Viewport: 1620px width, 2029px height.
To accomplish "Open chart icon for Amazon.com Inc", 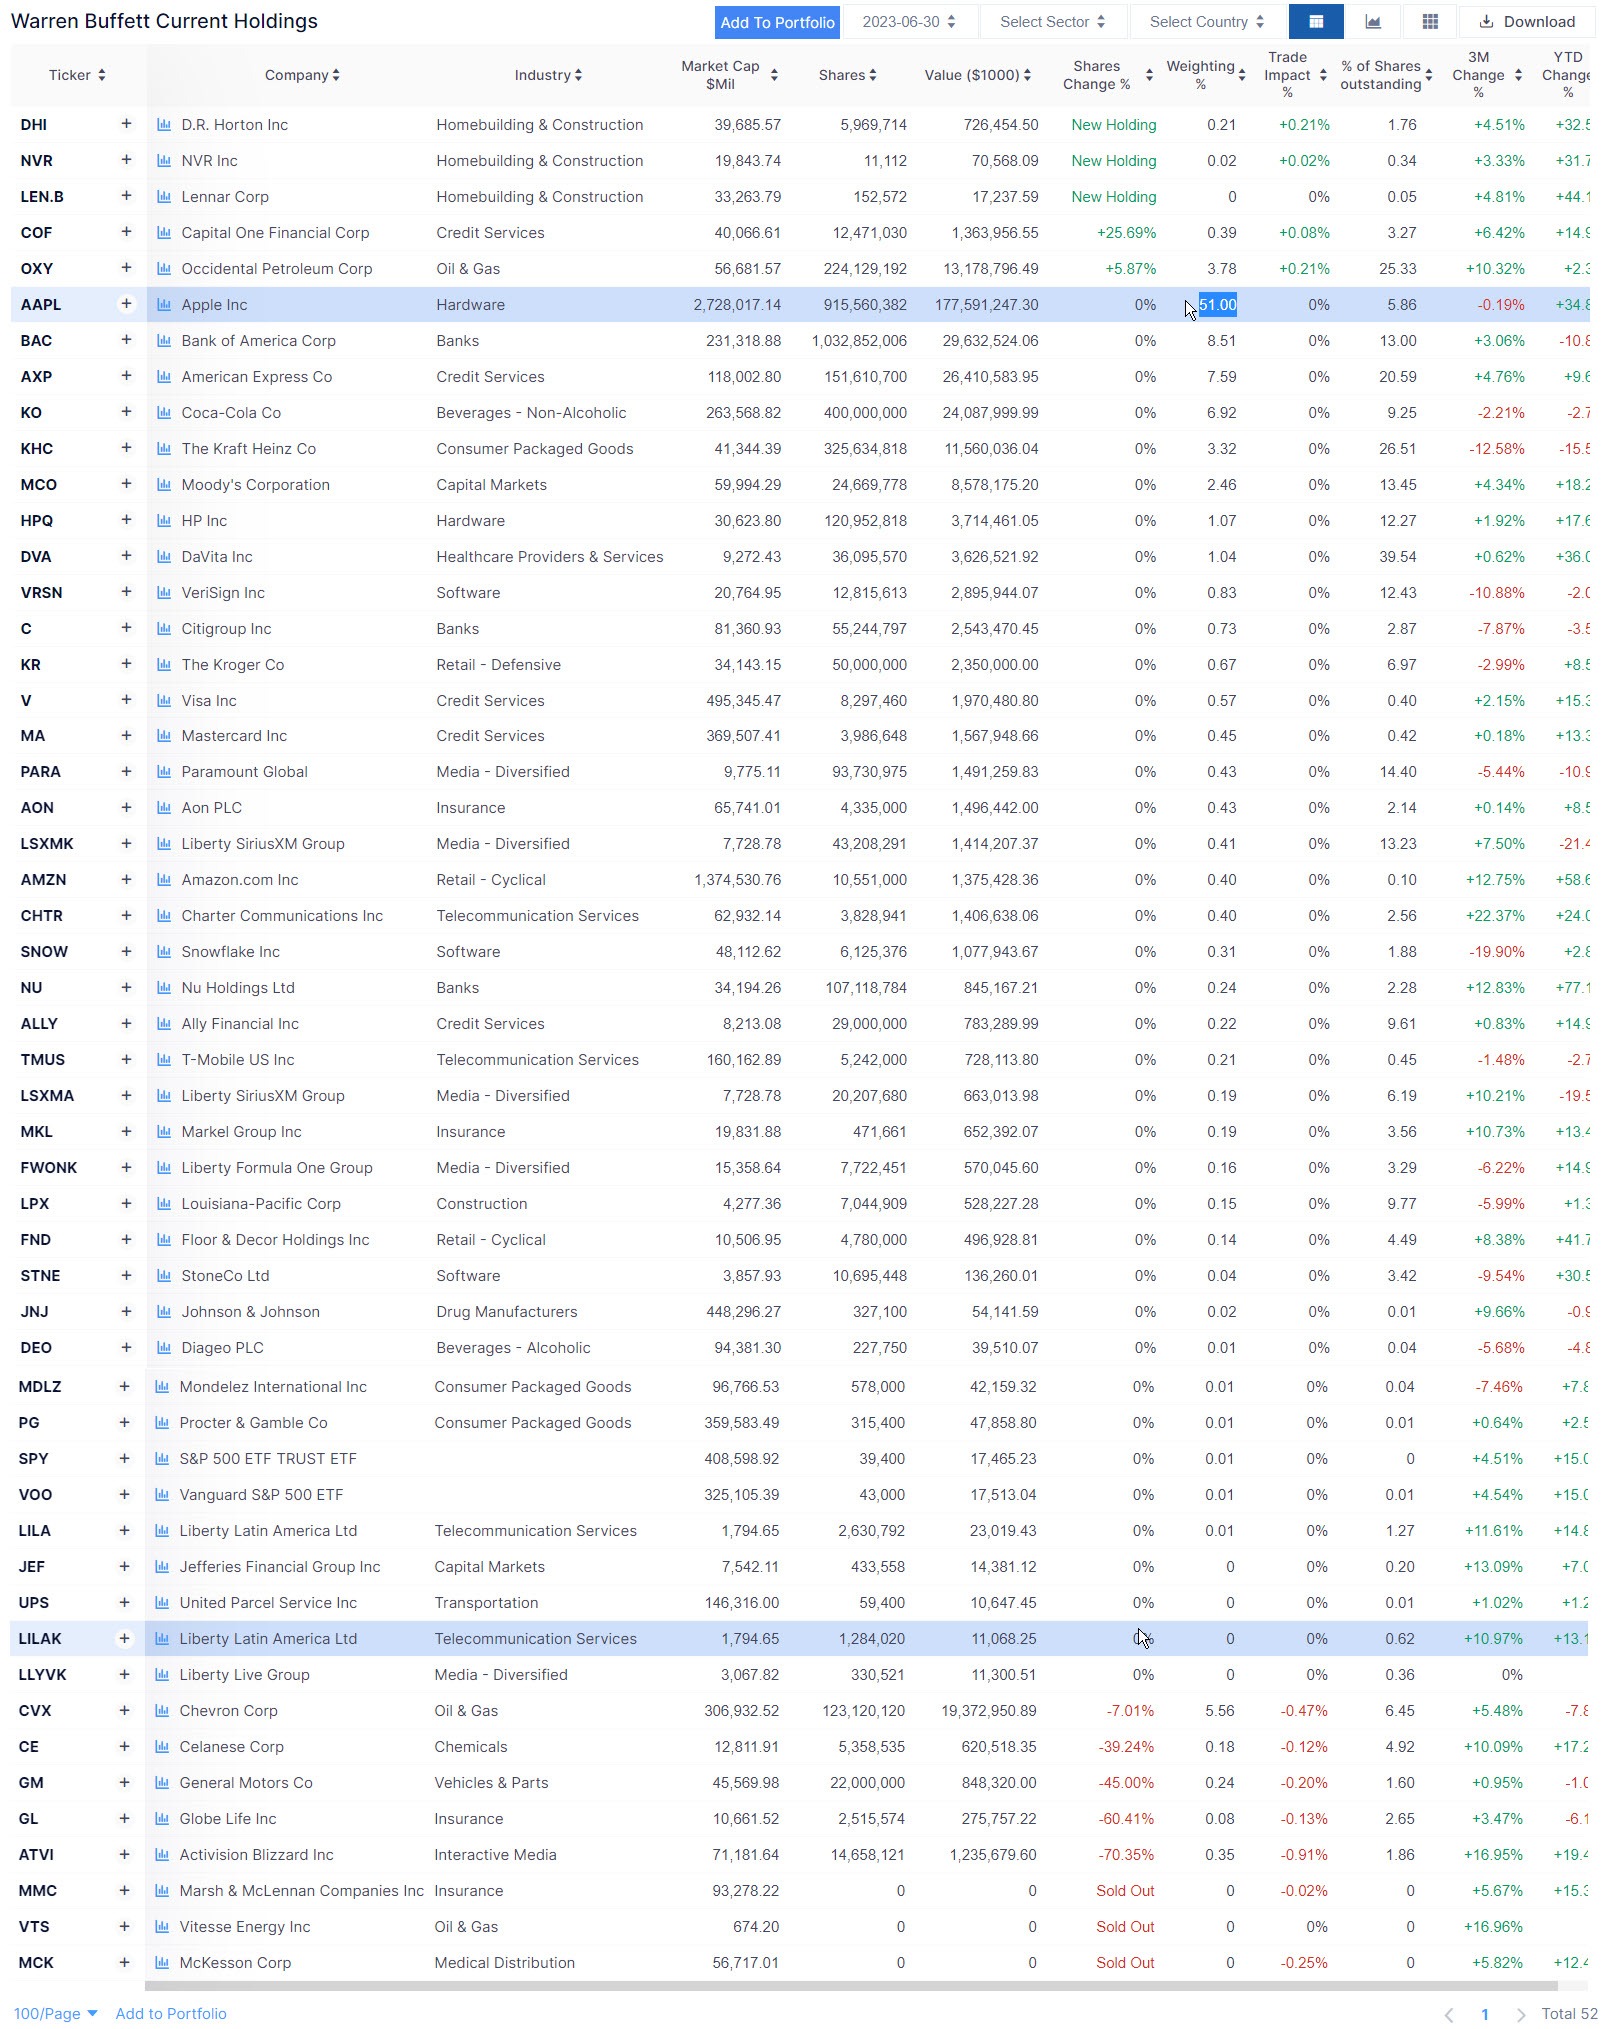I will pyautogui.click(x=164, y=880).
